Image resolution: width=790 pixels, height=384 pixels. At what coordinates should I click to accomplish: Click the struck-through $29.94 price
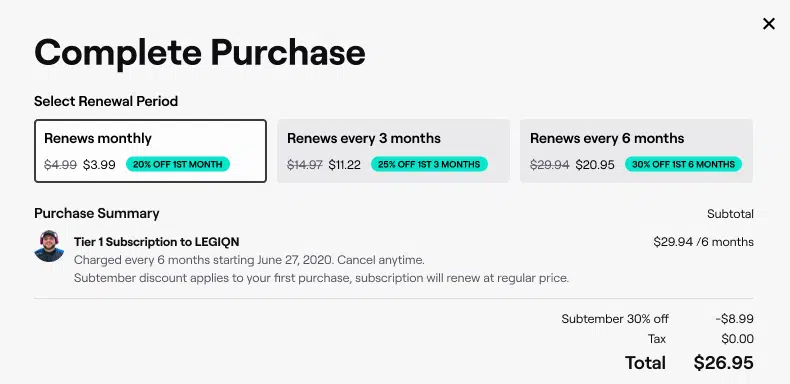(x=550, y=165)
